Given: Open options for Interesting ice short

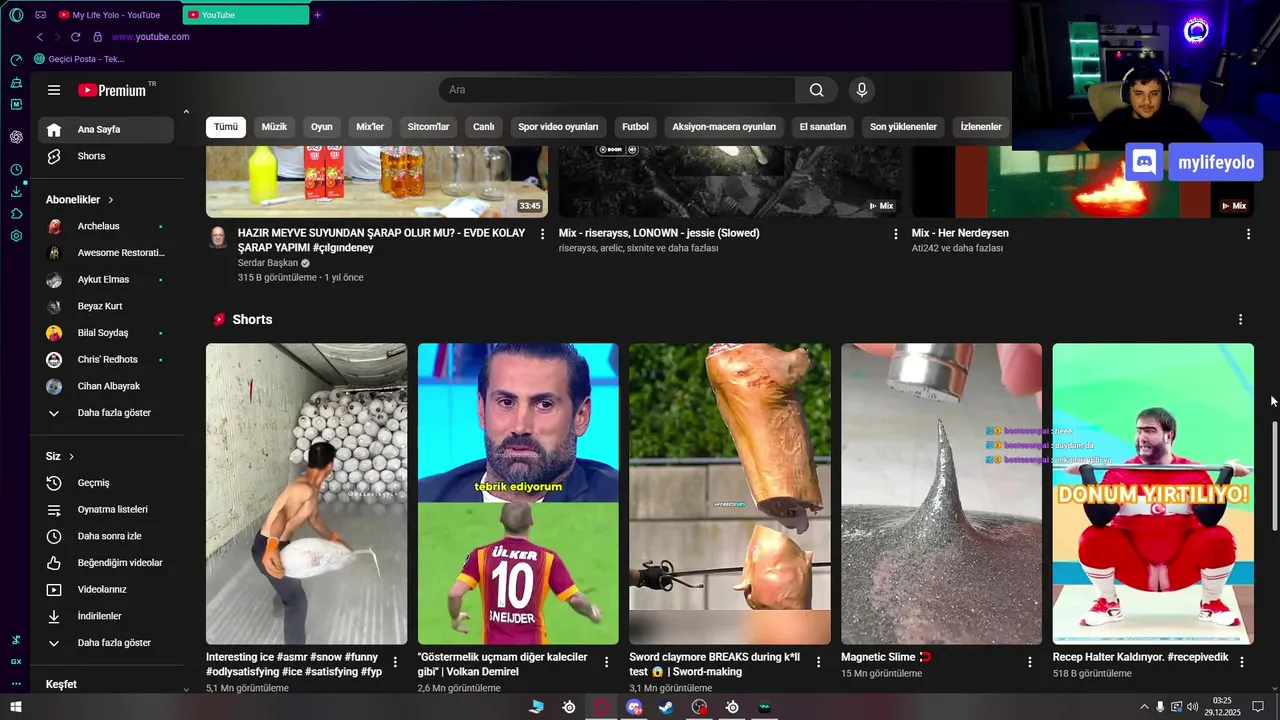Looking at the screenshot, I should tap(395, 661).
